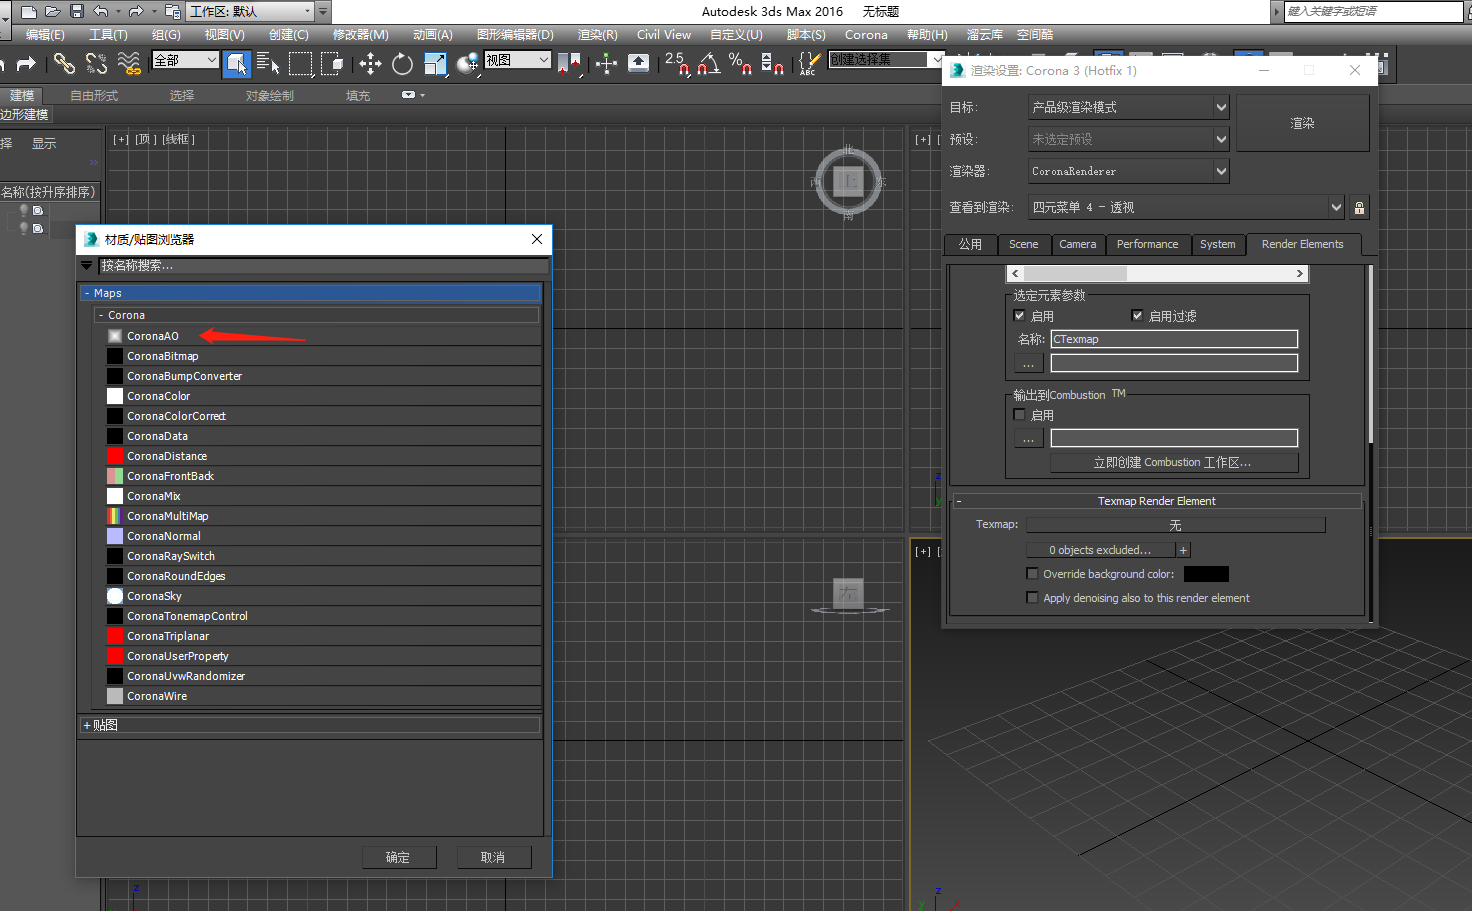Click the Select and Manipulate icon

pos(606,64)
